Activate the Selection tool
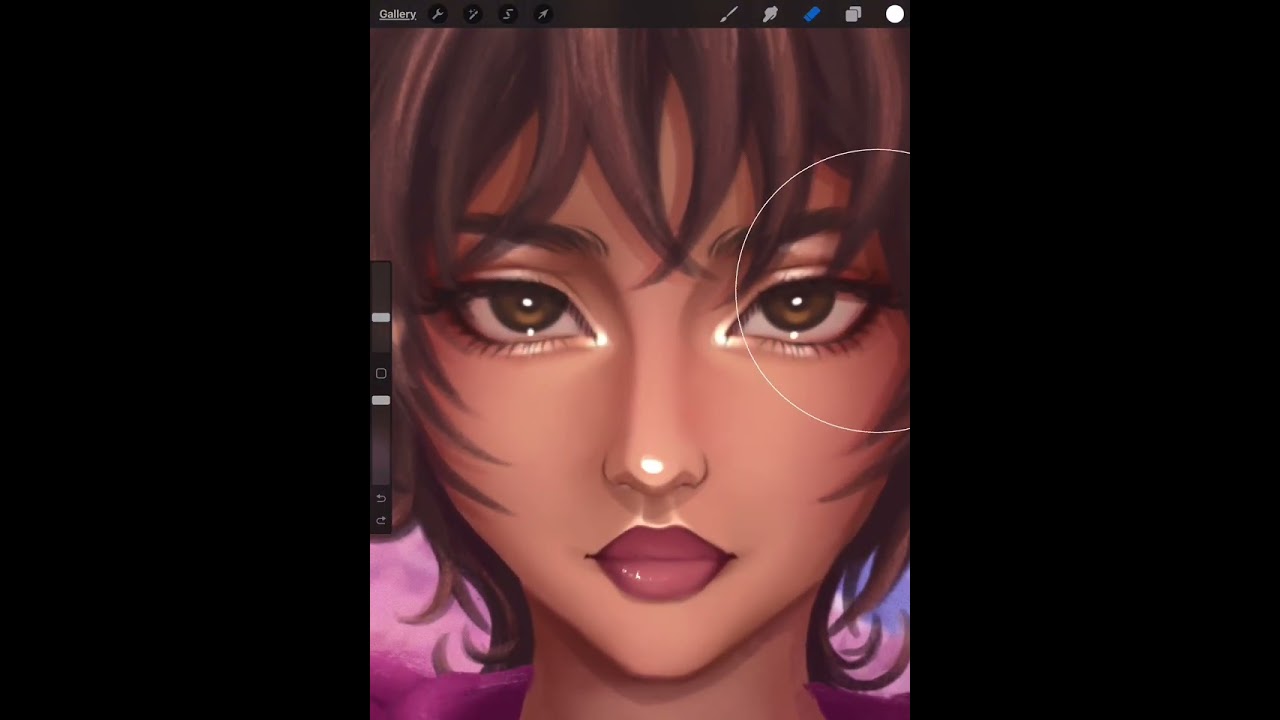This screenshot has width=1280, height=720. [508, 14]
